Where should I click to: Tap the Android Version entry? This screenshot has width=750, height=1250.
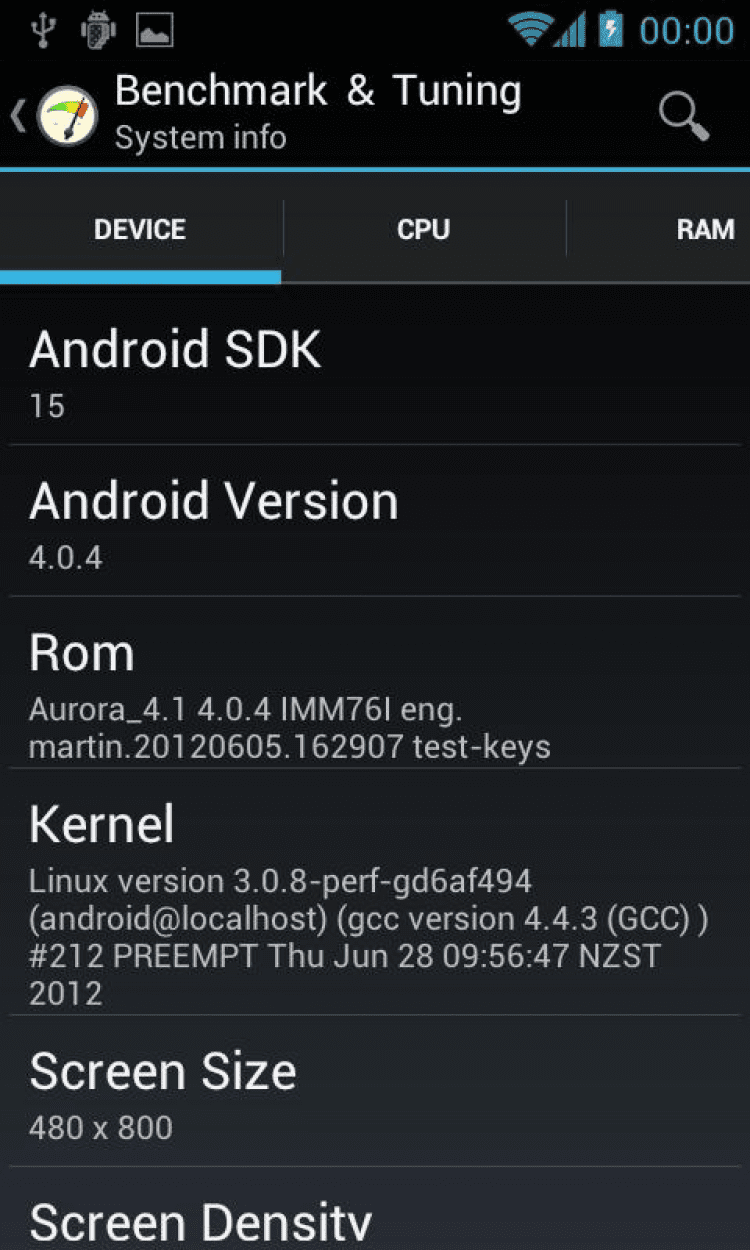tap(375, 521)
